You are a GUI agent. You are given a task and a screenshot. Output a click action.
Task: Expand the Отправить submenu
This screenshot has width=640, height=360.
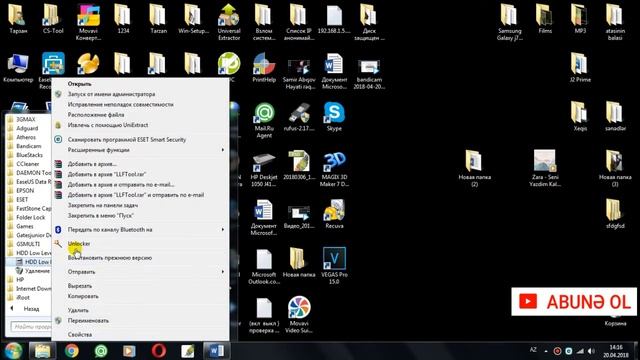click(x=140, y=272)
